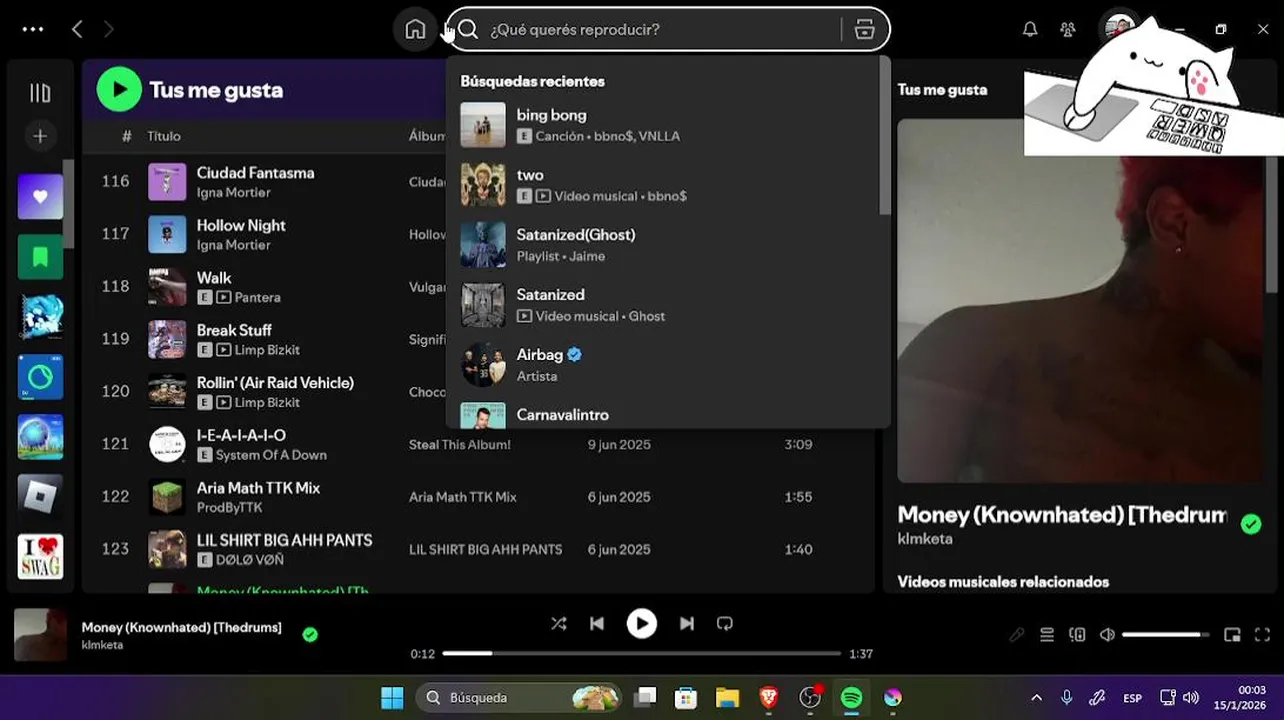The height and width of the screenshot is (720, 1284).
Task: Open connect to a device icon
Action: (x=1077, y=635)
